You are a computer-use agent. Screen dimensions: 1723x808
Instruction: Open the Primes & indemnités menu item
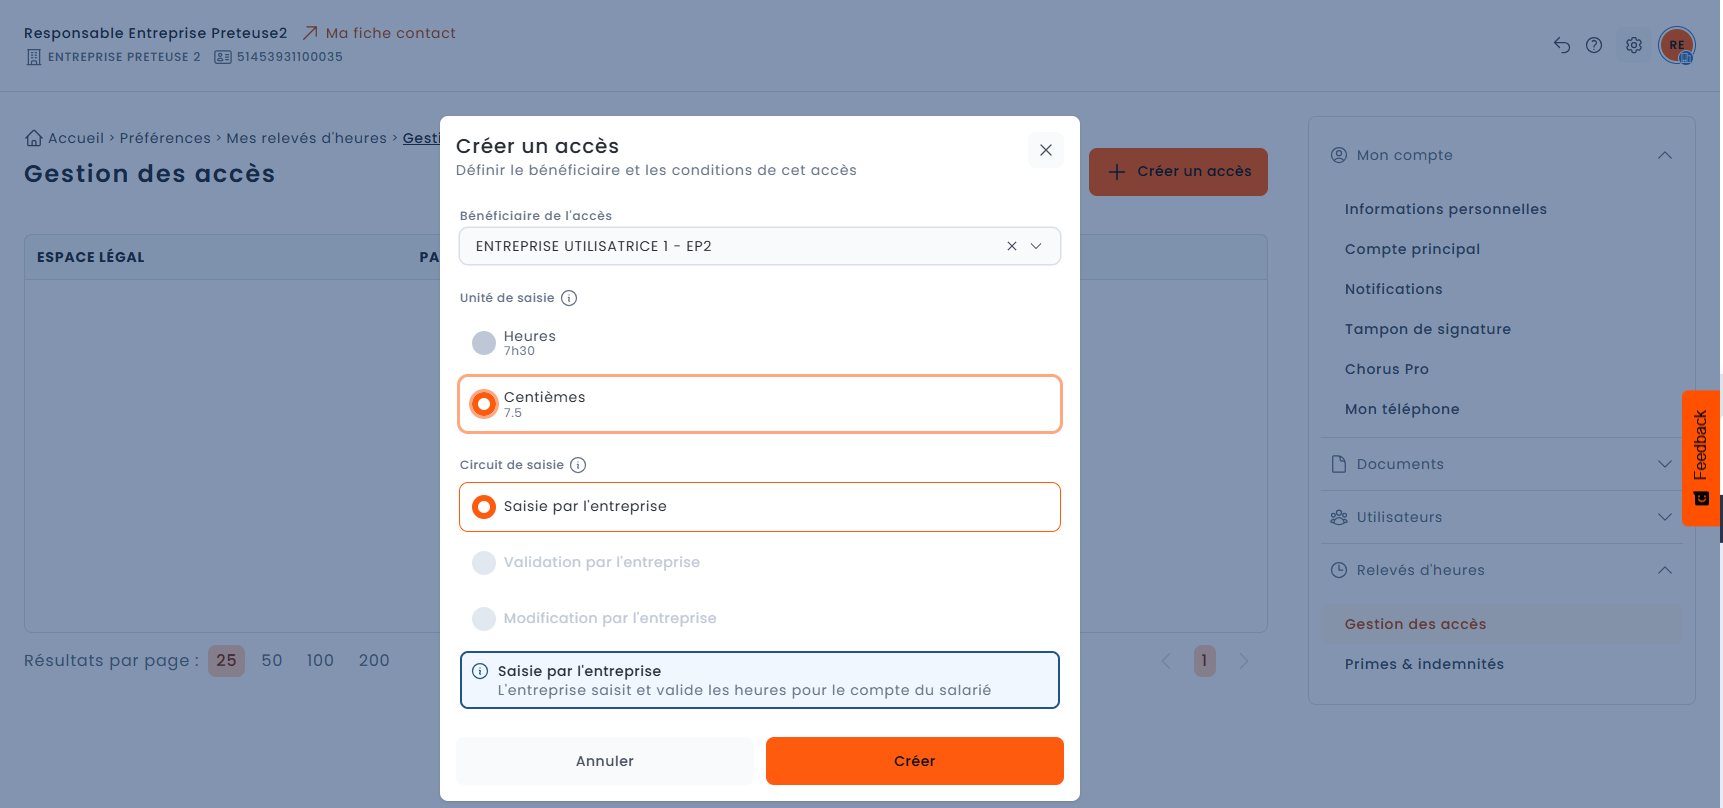[x=1424, y=664]
